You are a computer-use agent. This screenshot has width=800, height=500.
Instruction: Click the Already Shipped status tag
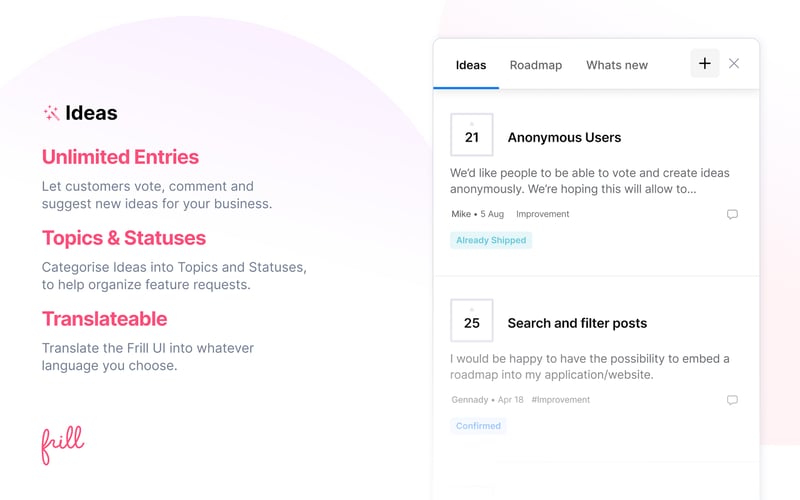(x=491, y=240)
